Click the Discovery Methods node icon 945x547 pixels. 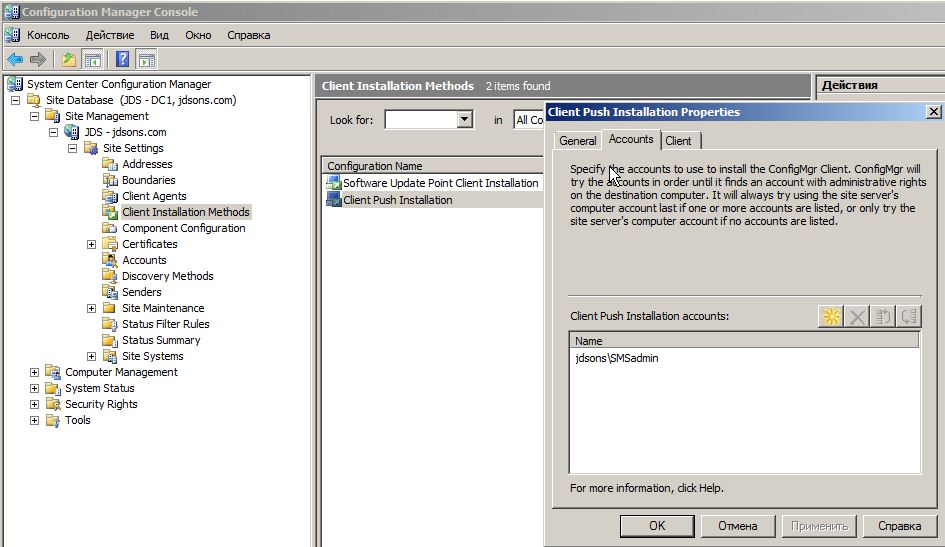[110, 276]
